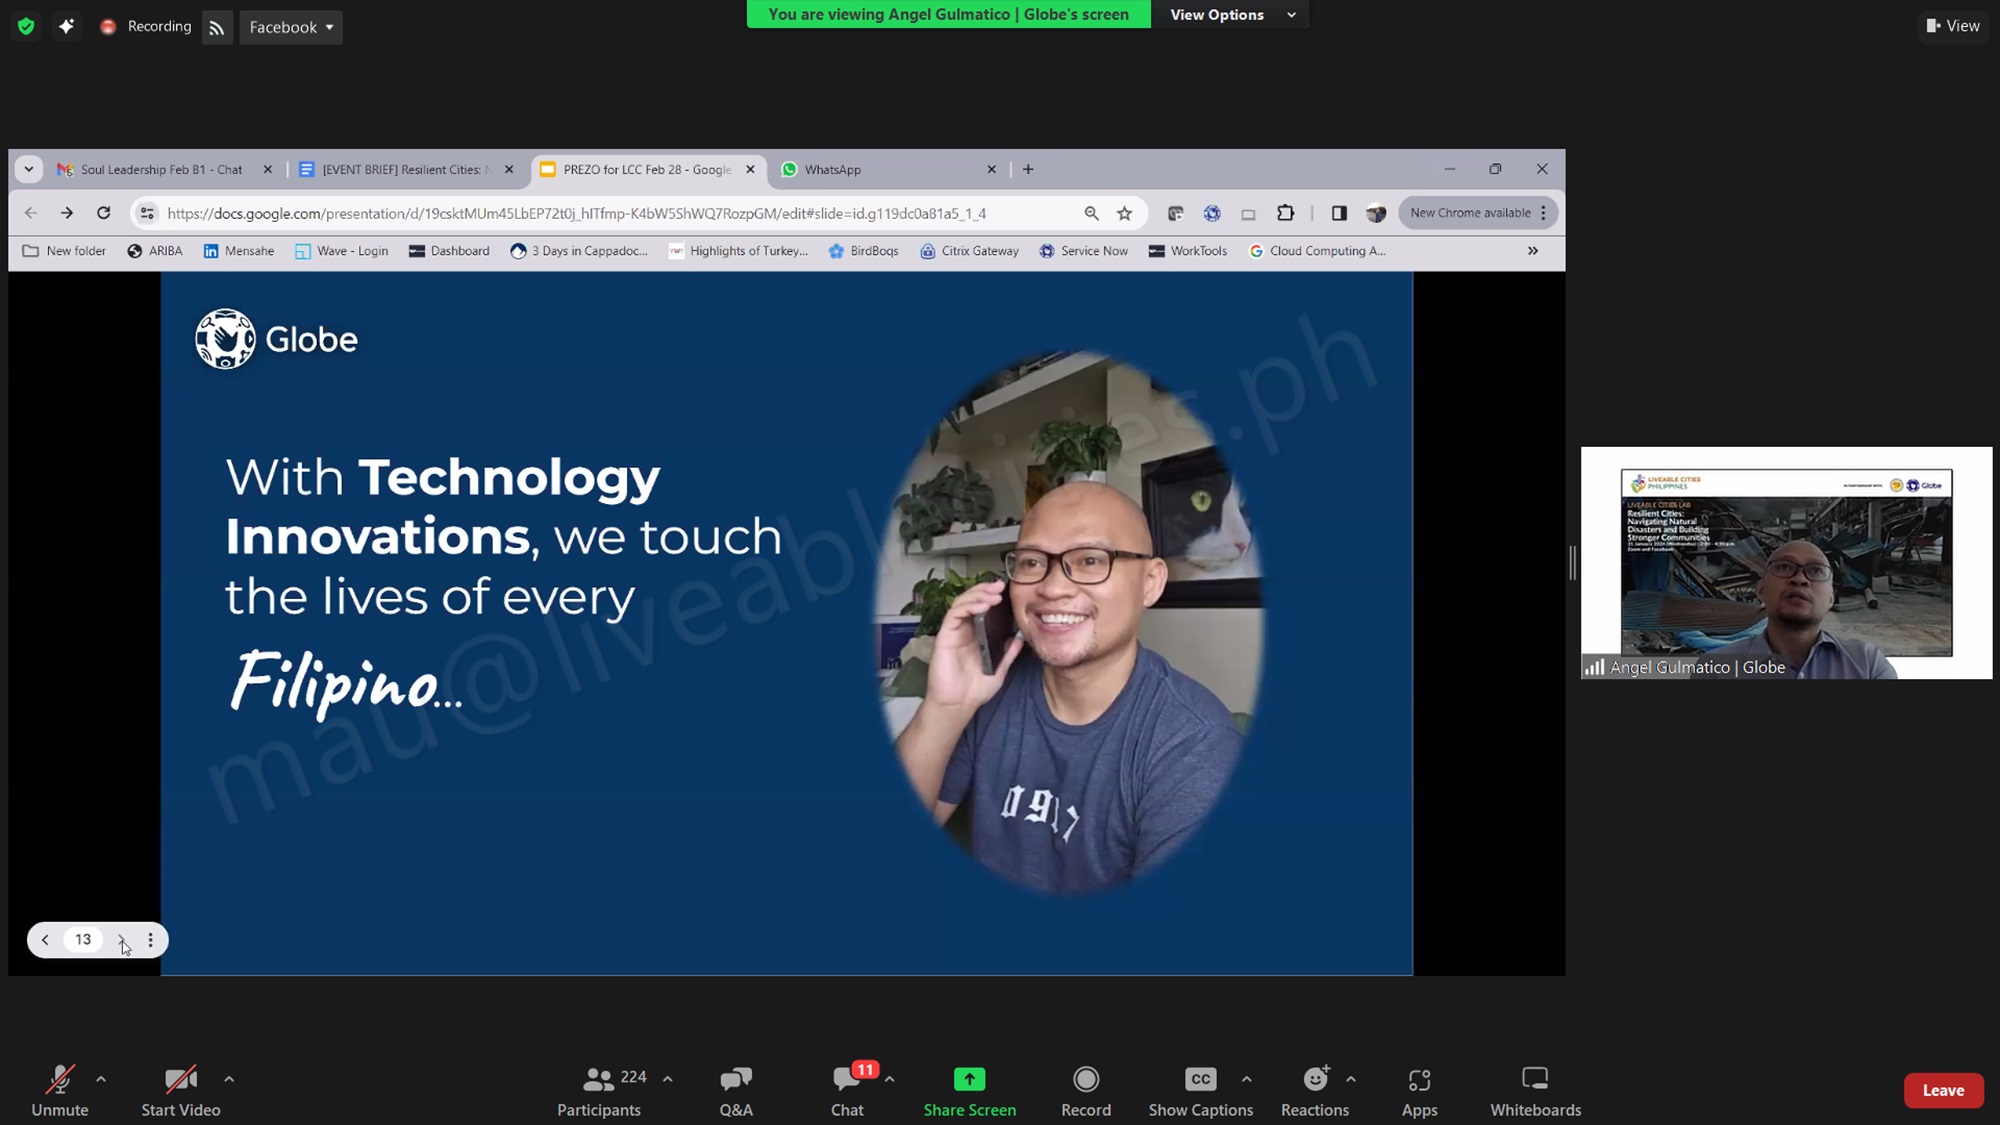
Task: Open a new Chrome tab
Action: coord(1028,169)
